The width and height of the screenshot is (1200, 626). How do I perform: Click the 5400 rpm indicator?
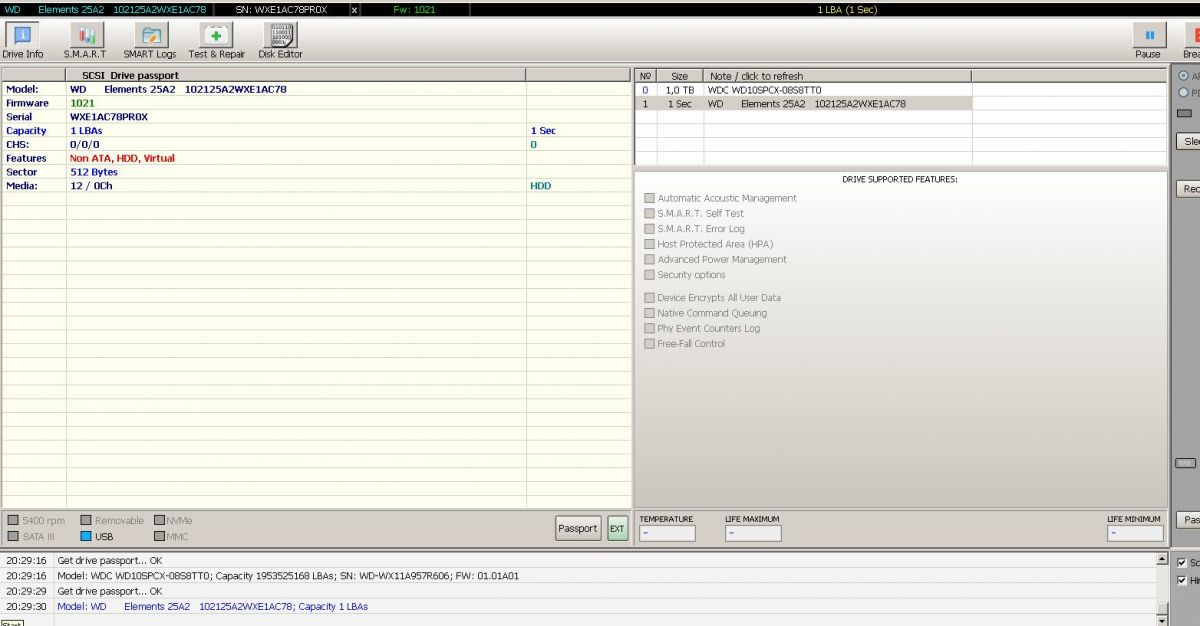tap(13, 521)
